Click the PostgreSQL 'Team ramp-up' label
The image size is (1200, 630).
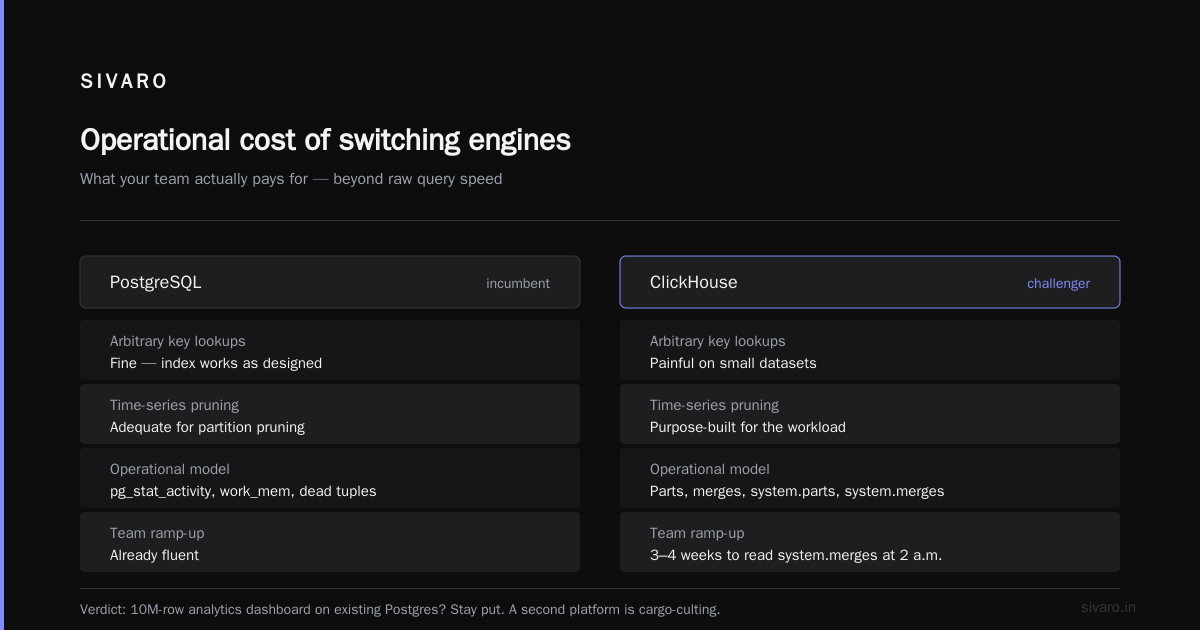coord(157,533)
